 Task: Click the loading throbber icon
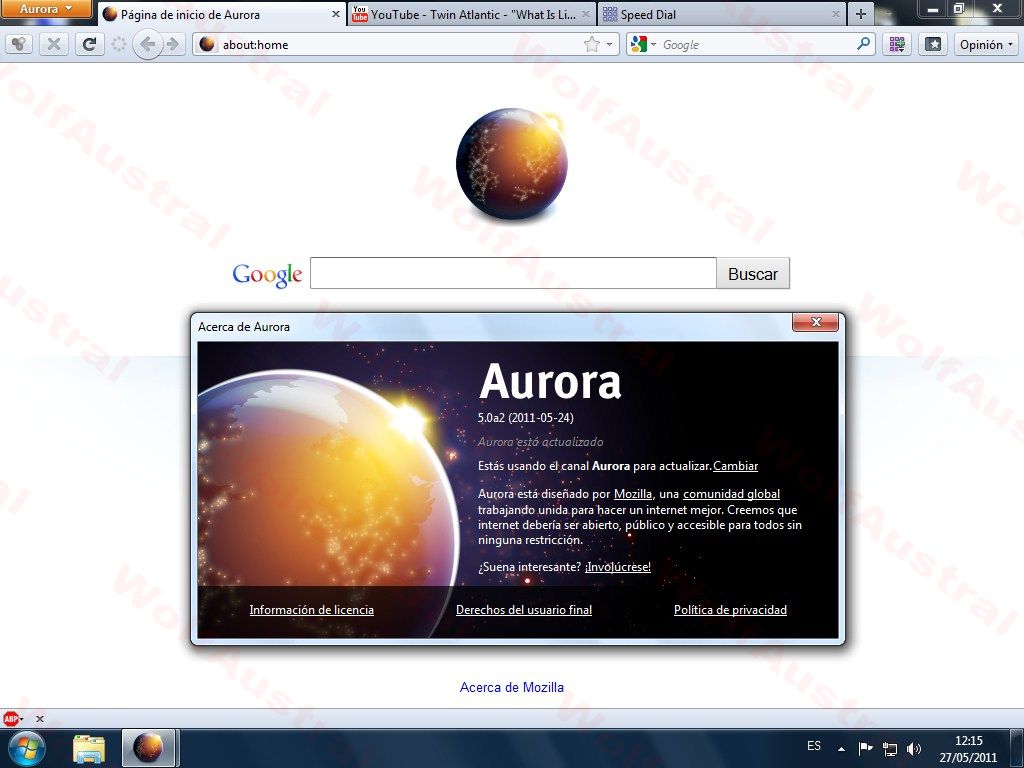coord(118,44)
